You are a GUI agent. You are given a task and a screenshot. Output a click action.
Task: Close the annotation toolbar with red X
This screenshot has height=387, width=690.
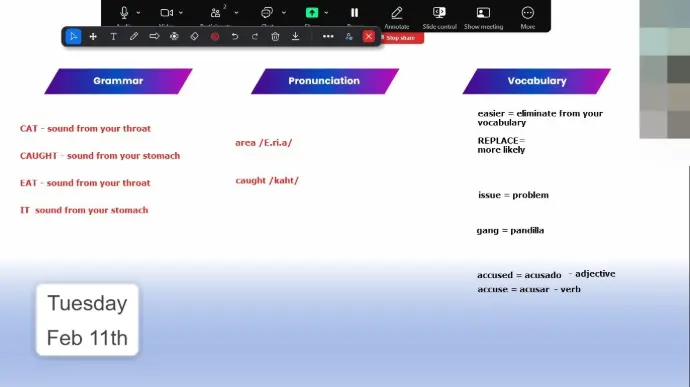click(369, 37)
